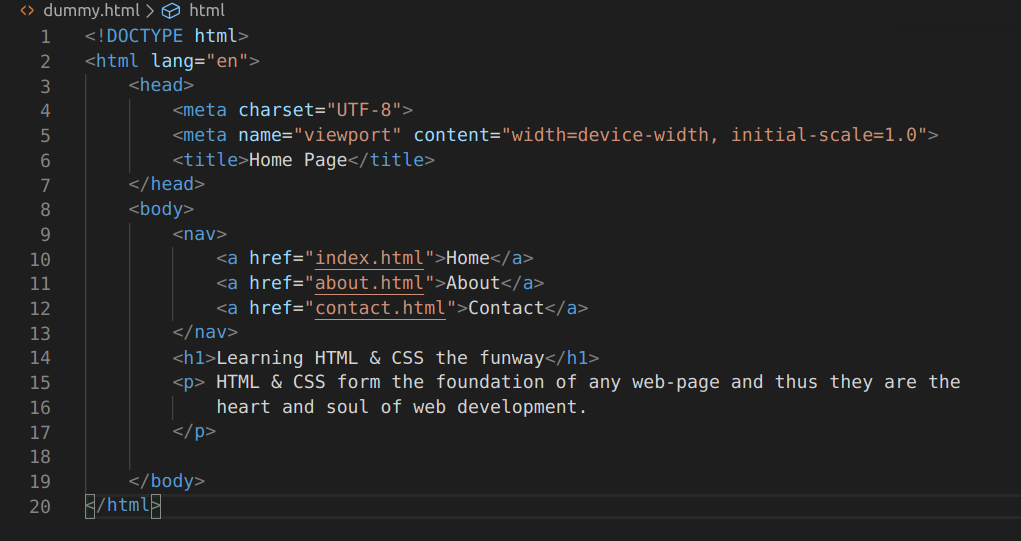Click the opening p tag
Screen dimensions: 1021x541
[189, 382]
